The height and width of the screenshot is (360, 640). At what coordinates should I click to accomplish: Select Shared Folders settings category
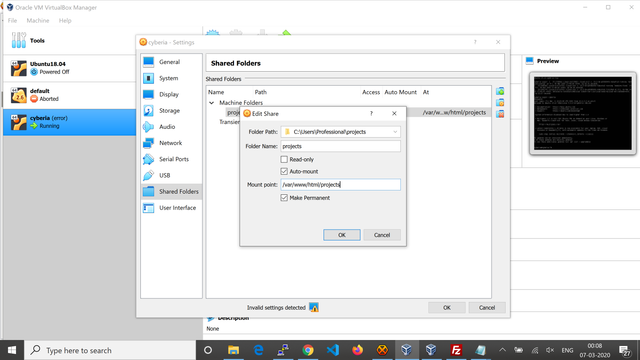[x=171, y=191]
